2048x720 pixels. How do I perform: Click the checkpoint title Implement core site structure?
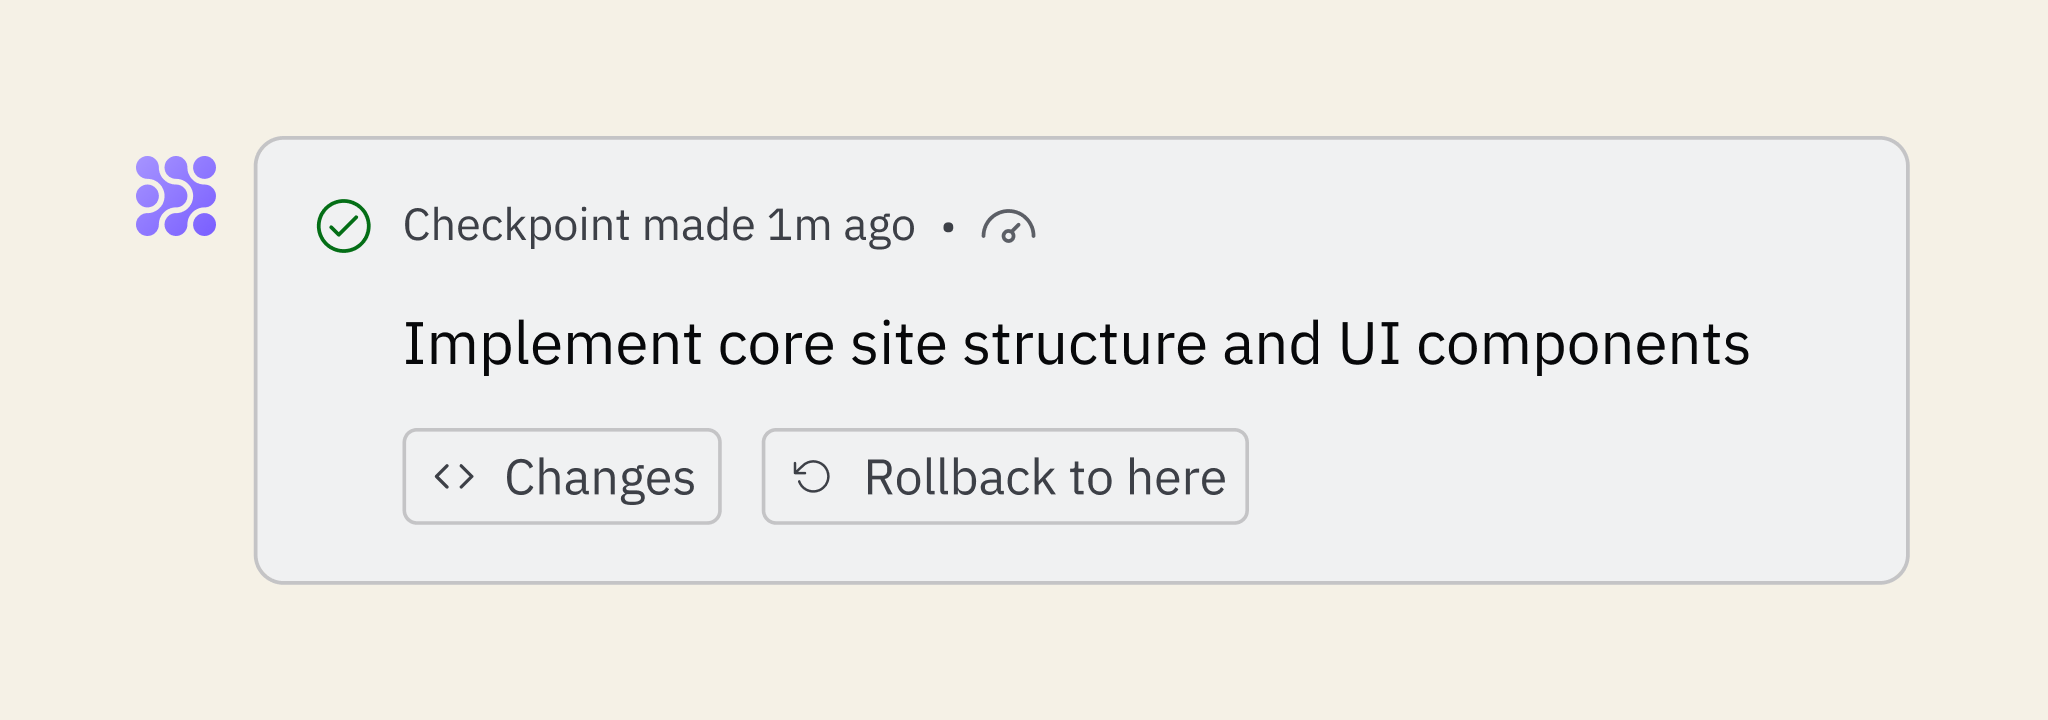click(x=1076, y=345)
